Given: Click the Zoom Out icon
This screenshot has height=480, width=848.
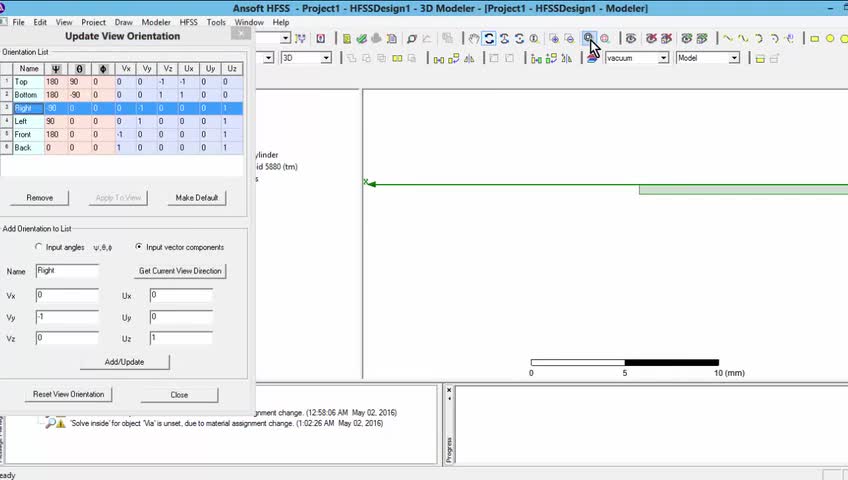Looking at the screenshot, I should [x=569, y=39].
